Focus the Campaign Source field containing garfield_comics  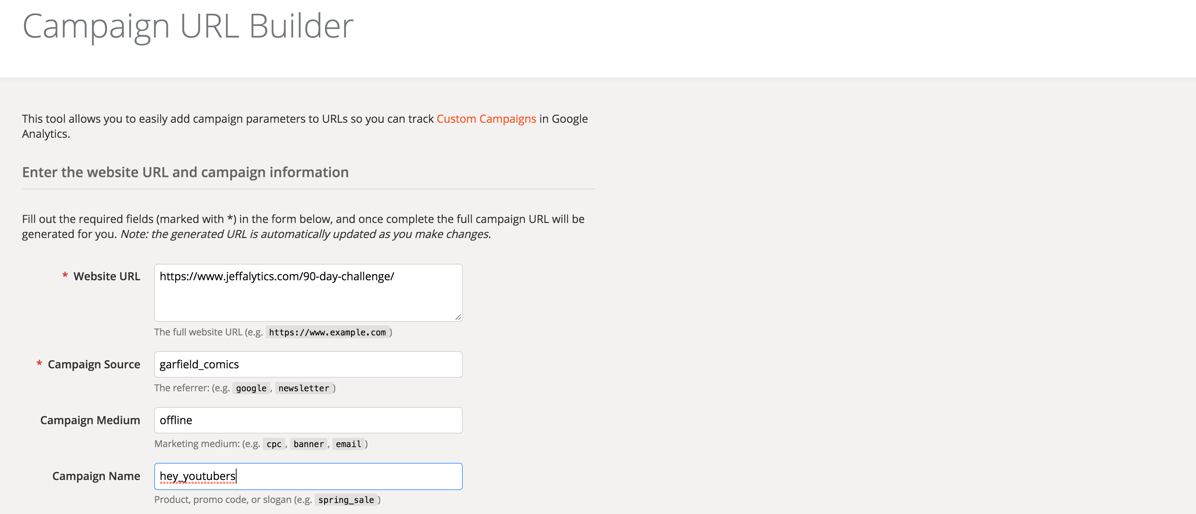[308, 365]
